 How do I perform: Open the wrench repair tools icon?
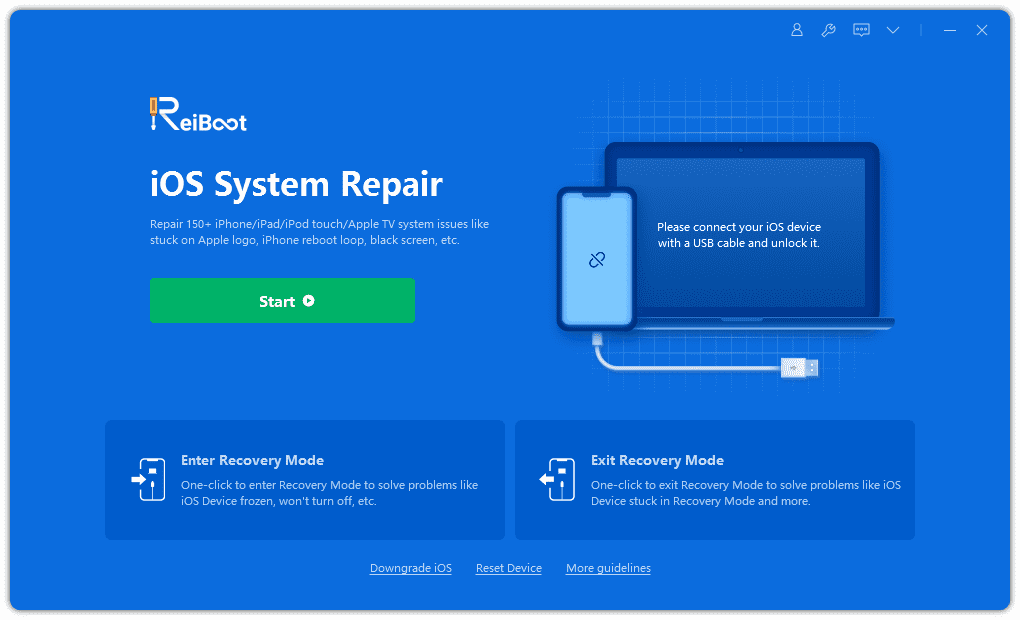coord(828,30)
